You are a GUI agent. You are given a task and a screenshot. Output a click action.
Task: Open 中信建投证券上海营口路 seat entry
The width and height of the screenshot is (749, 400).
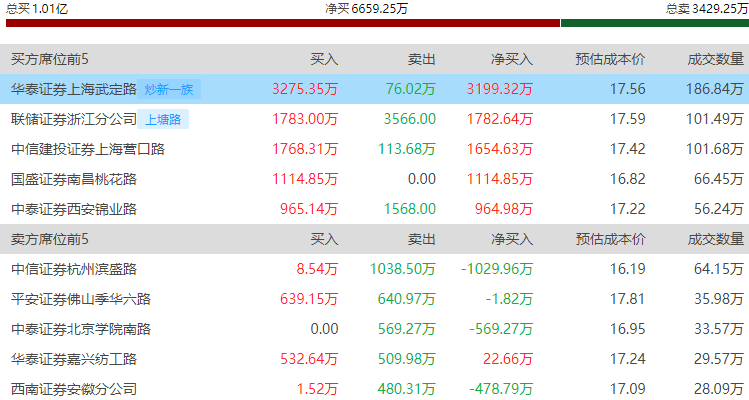coord(88,149)
